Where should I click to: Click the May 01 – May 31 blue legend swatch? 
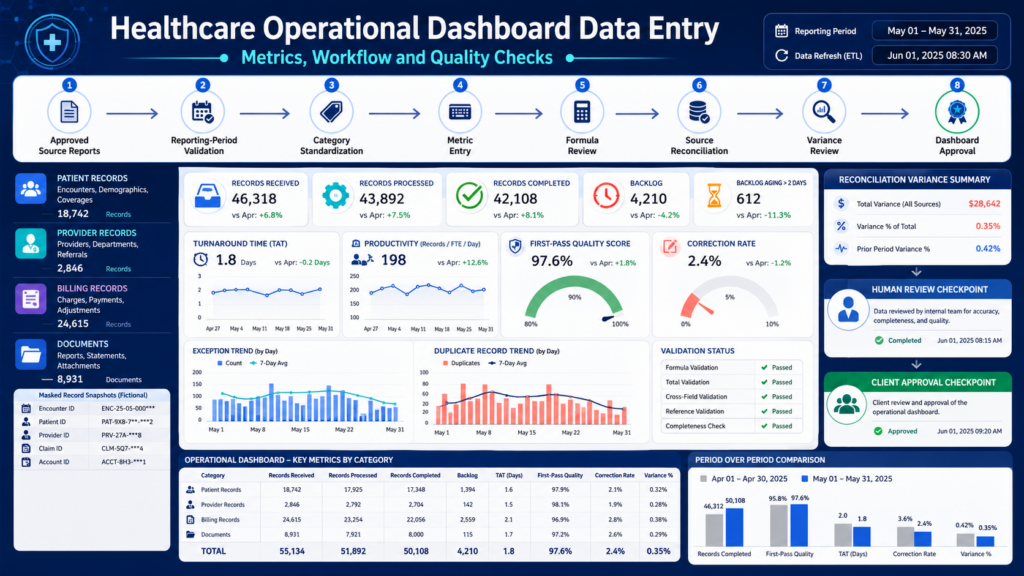pyautogui.click(x=805, y=479)
